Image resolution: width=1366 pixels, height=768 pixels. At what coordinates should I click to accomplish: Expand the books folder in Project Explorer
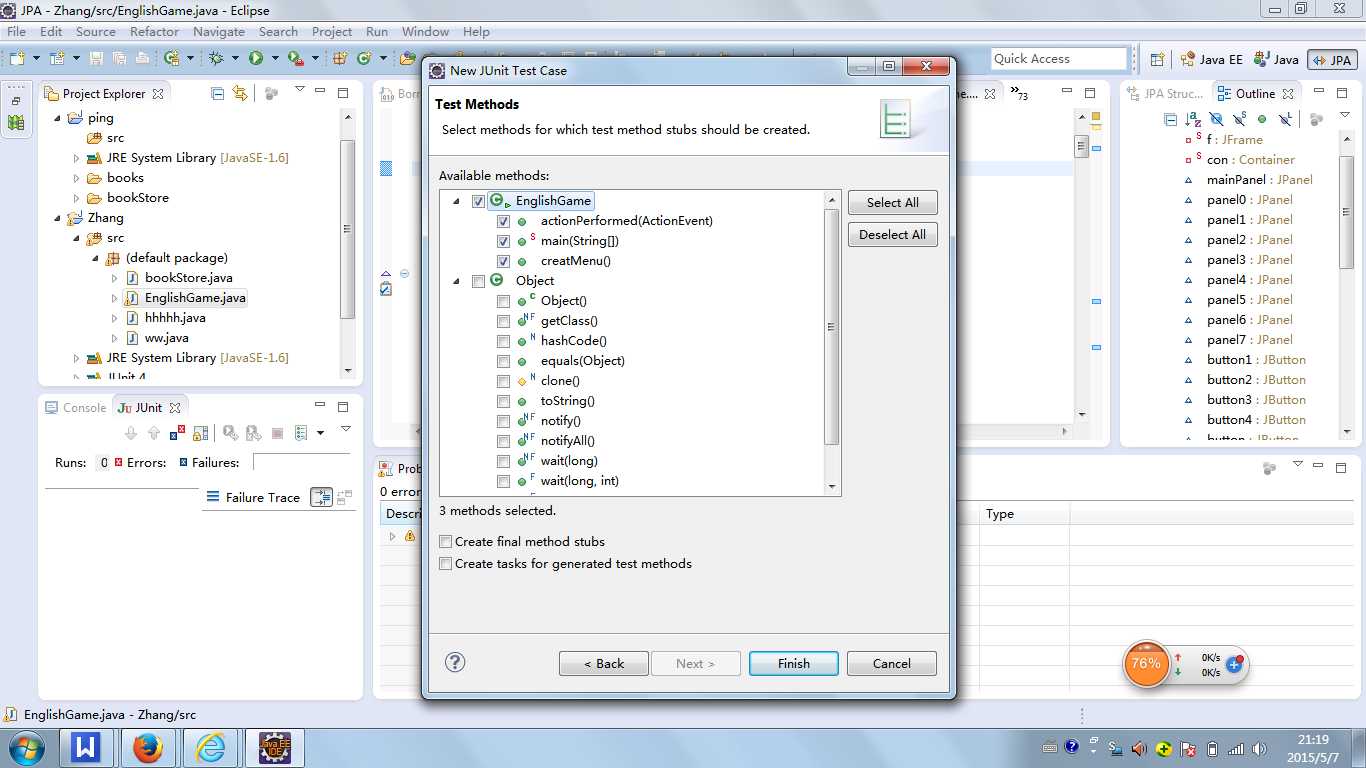77,178
